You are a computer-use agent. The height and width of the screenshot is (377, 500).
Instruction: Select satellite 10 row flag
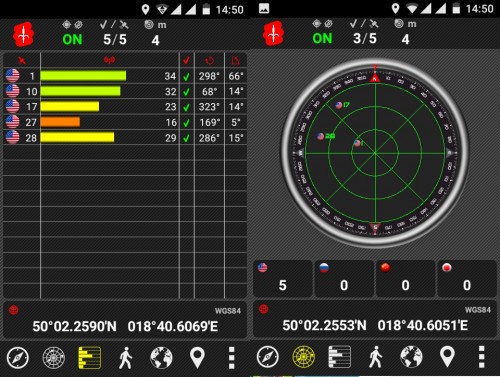click(13, 91)
